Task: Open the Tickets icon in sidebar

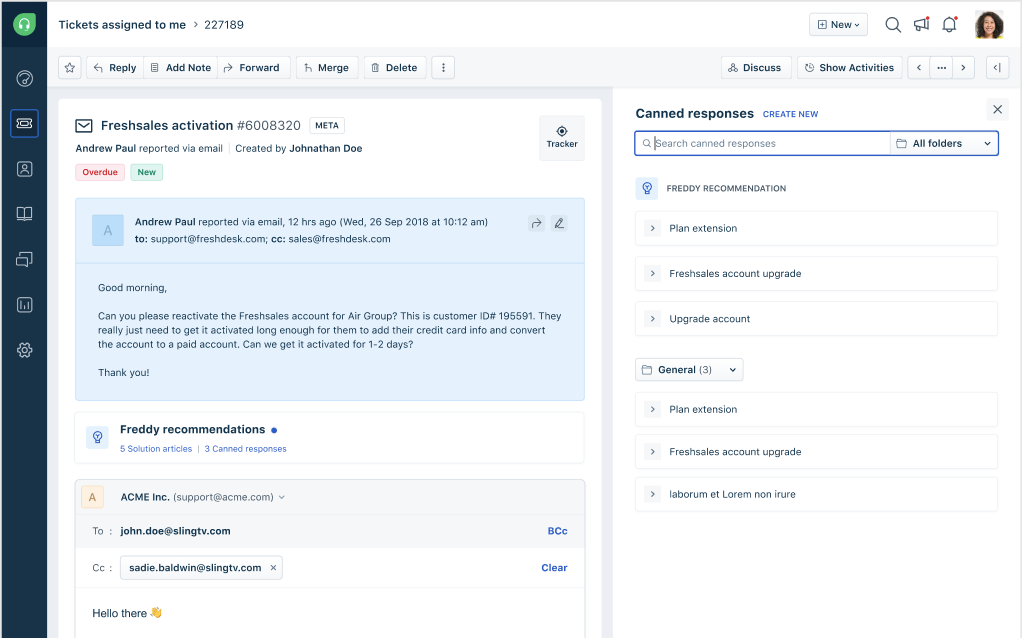Action: pyautogui.click(x=24, y=123)
